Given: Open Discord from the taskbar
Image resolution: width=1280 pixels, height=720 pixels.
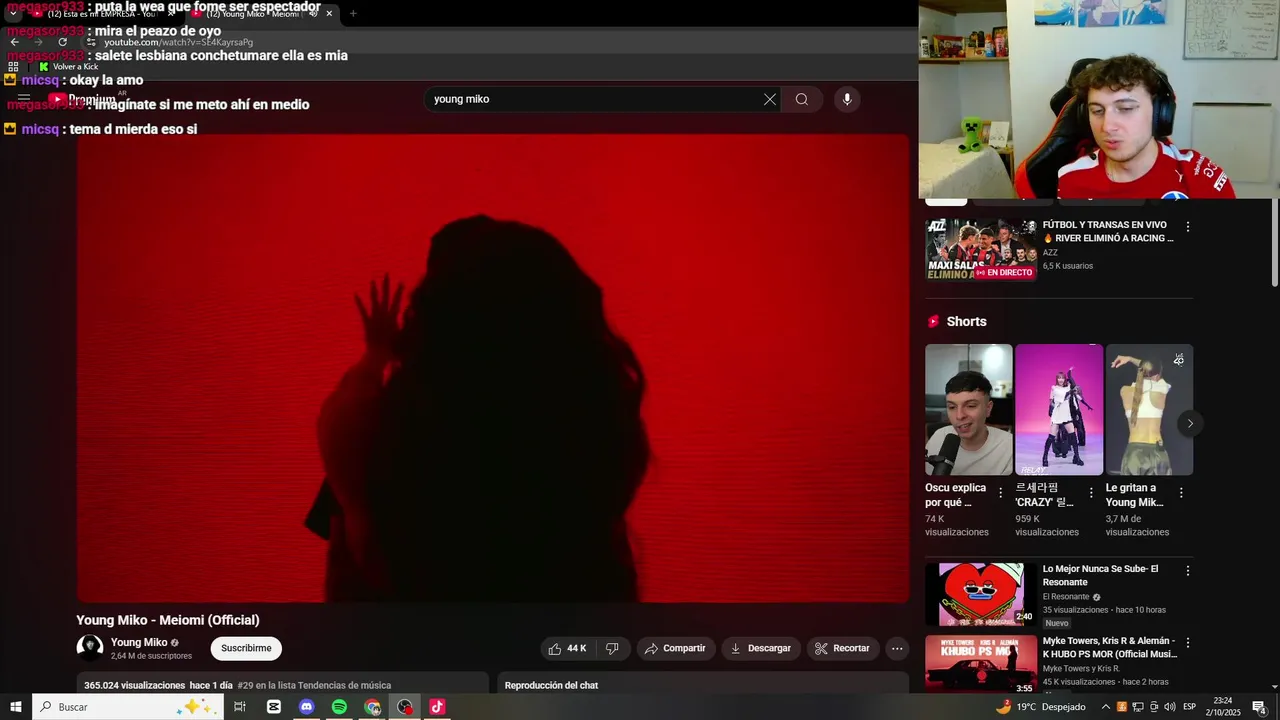Looking at the screenshot, I should (x=307, y=707).
